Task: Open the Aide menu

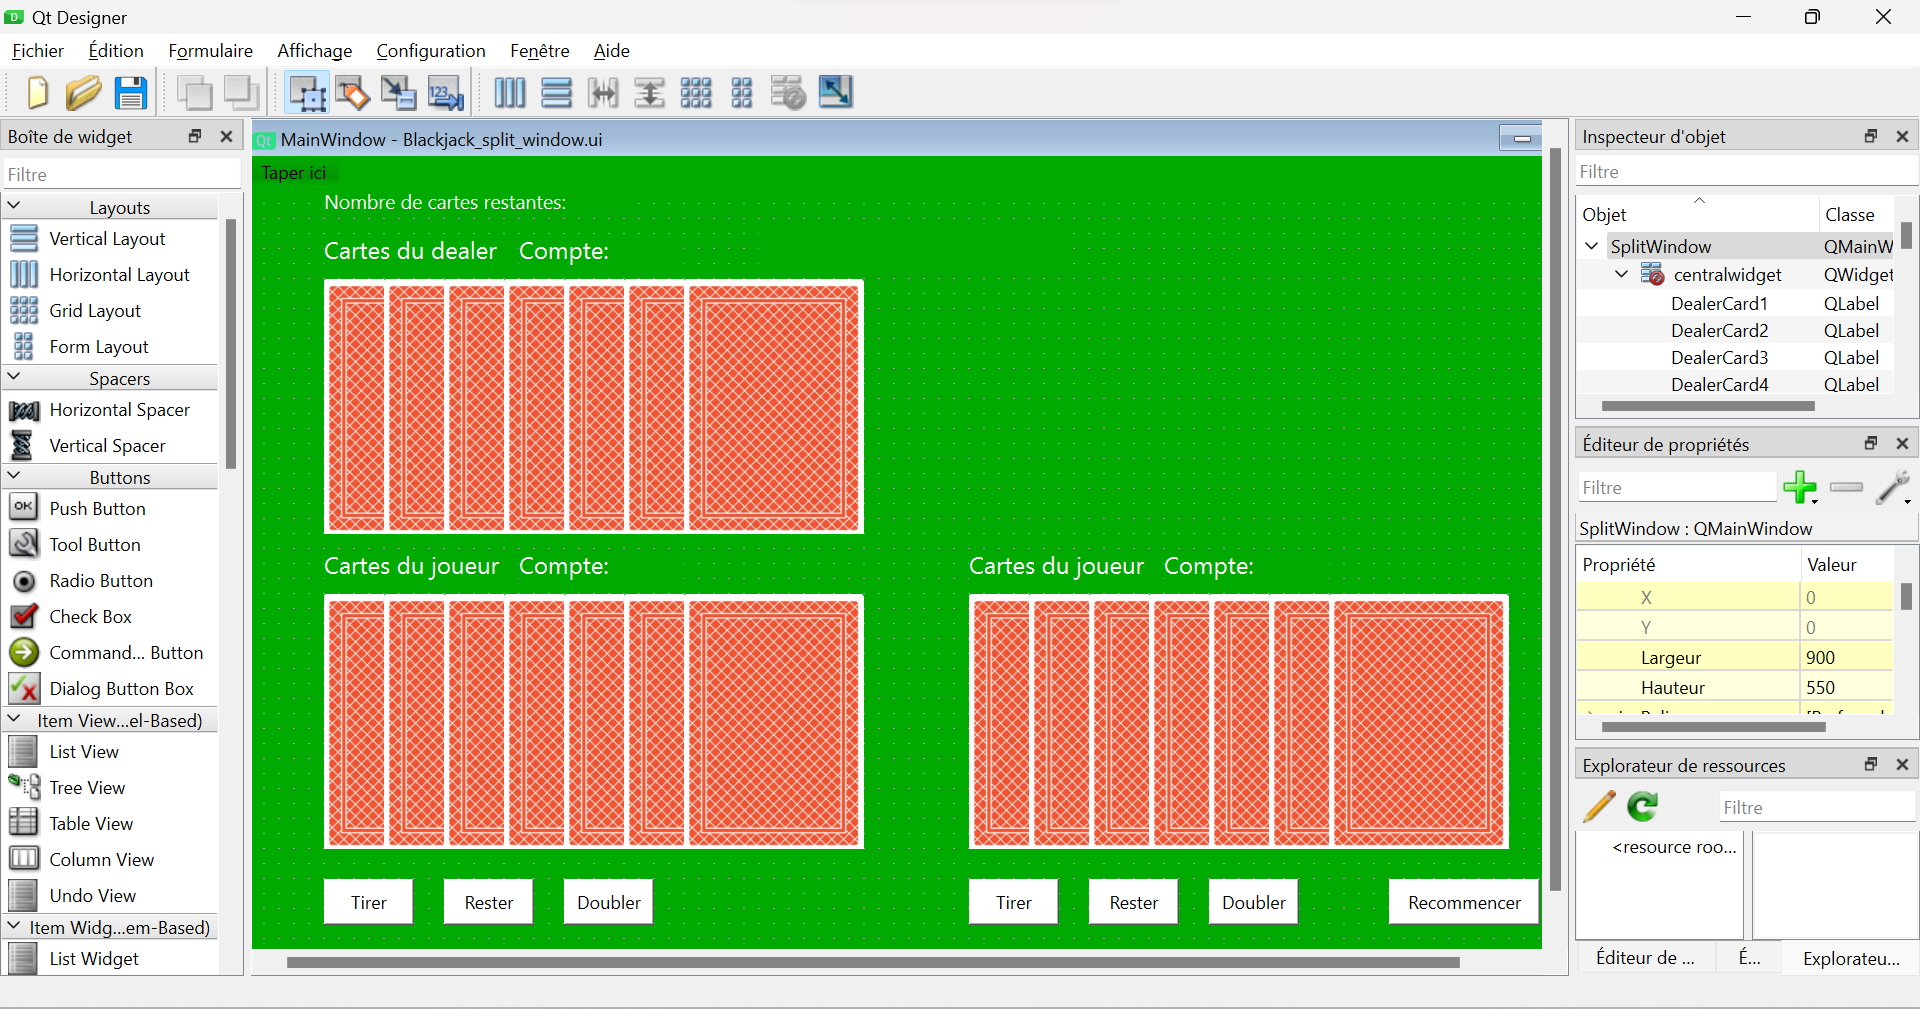Action: pyautogui.click(x=612, y=51)
